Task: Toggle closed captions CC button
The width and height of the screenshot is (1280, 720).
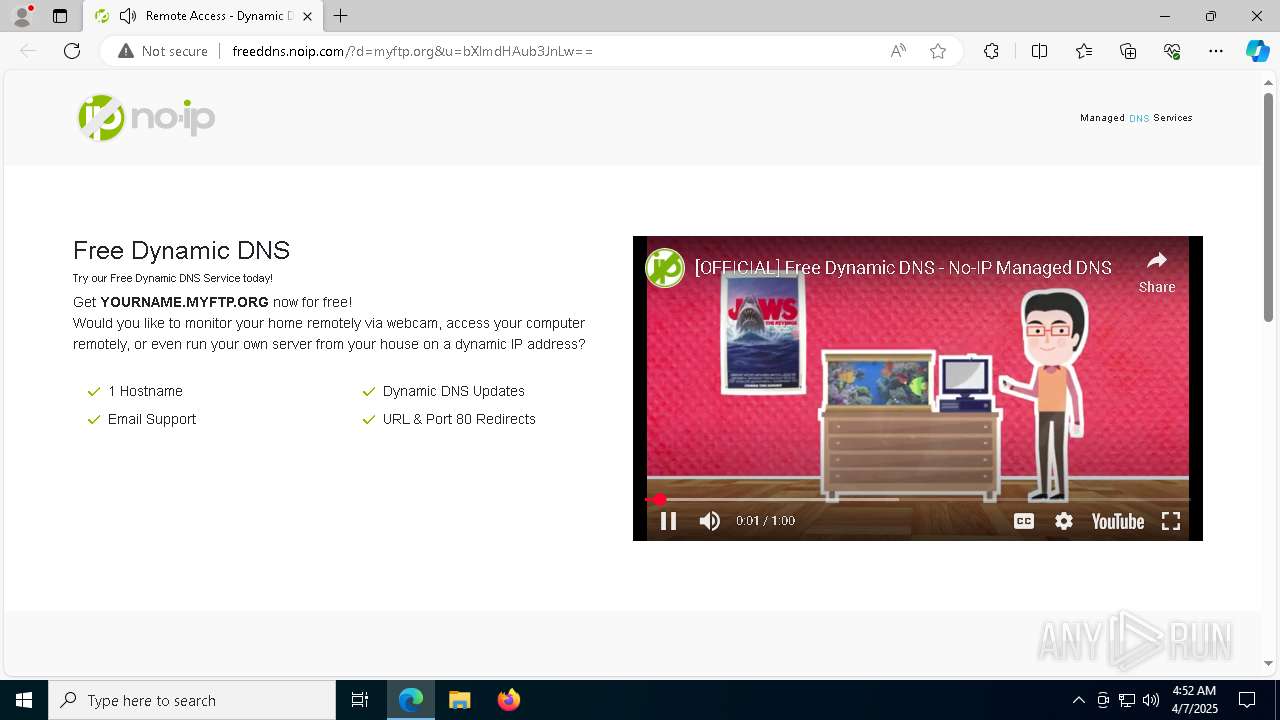Action: [x=1024, y=521]
